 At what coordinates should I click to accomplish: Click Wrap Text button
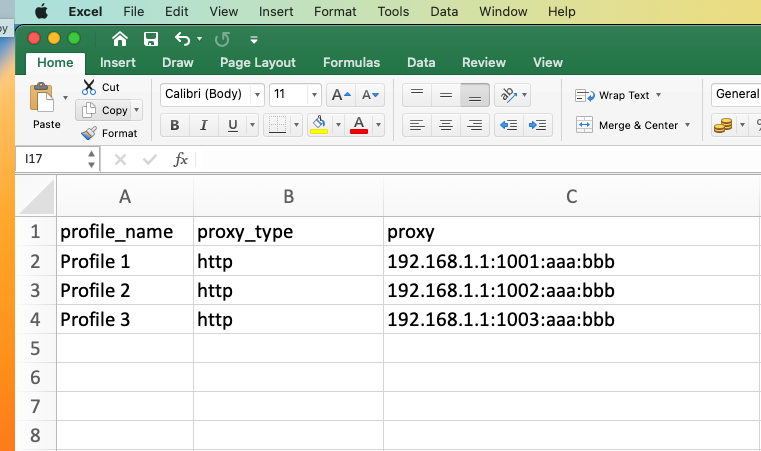[612, 95]
